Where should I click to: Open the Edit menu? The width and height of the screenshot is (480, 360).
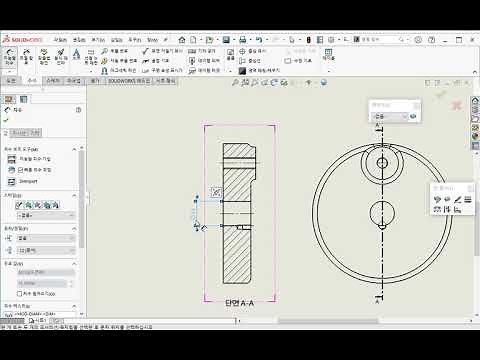pyautogui.click(x=79, y=40)
